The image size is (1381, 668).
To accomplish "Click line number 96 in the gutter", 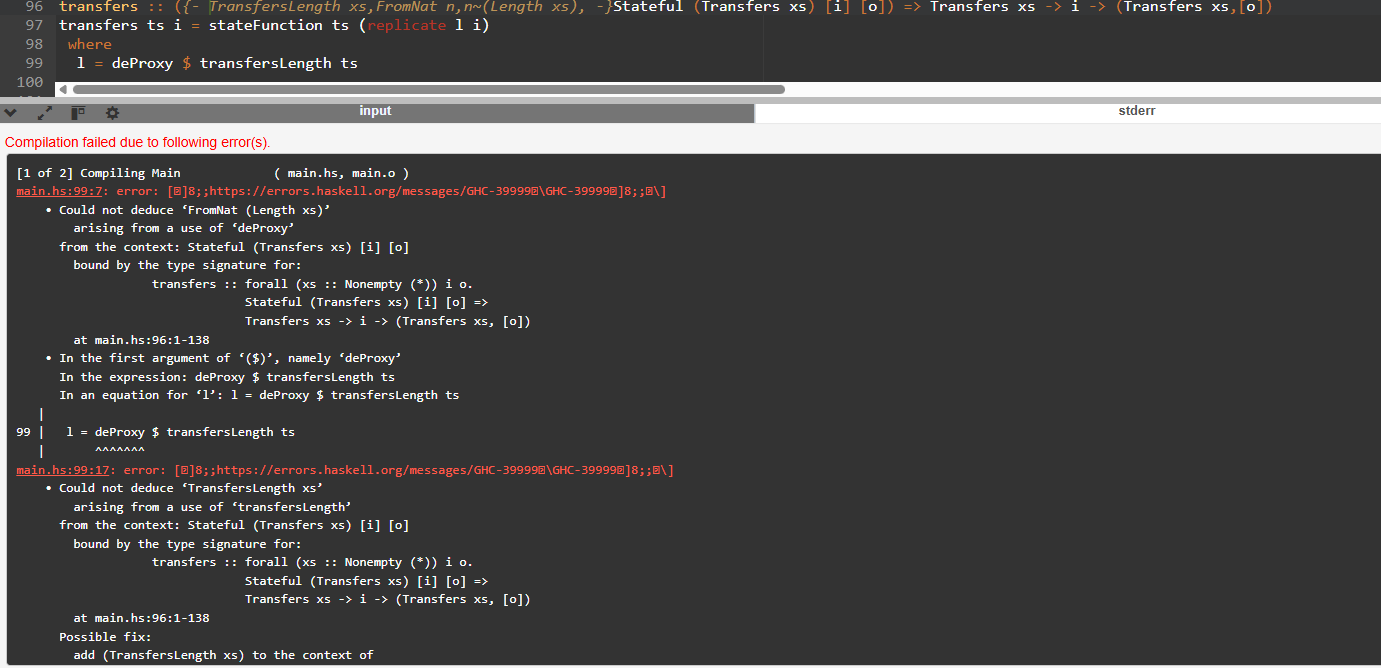I will (34, 6).
